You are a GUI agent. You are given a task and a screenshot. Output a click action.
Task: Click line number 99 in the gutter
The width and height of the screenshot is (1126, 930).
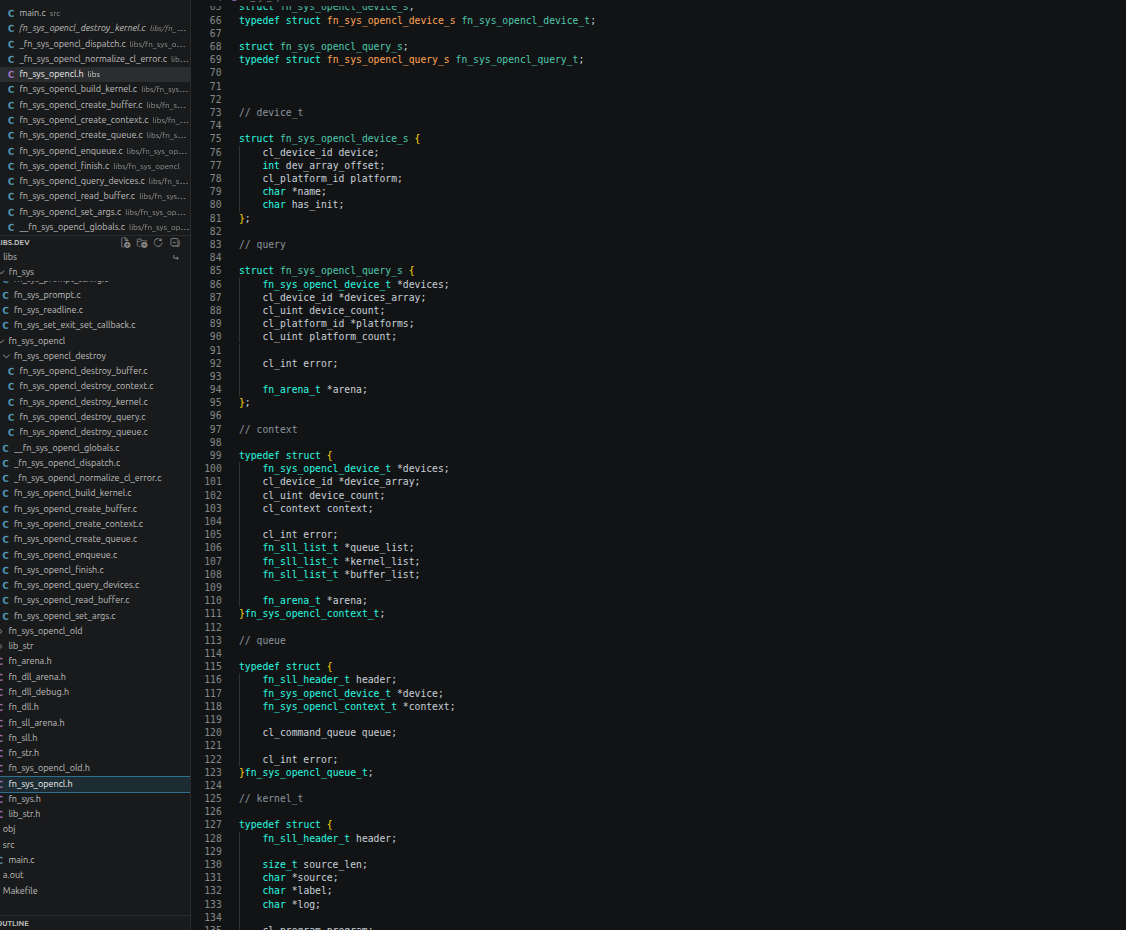215,456
